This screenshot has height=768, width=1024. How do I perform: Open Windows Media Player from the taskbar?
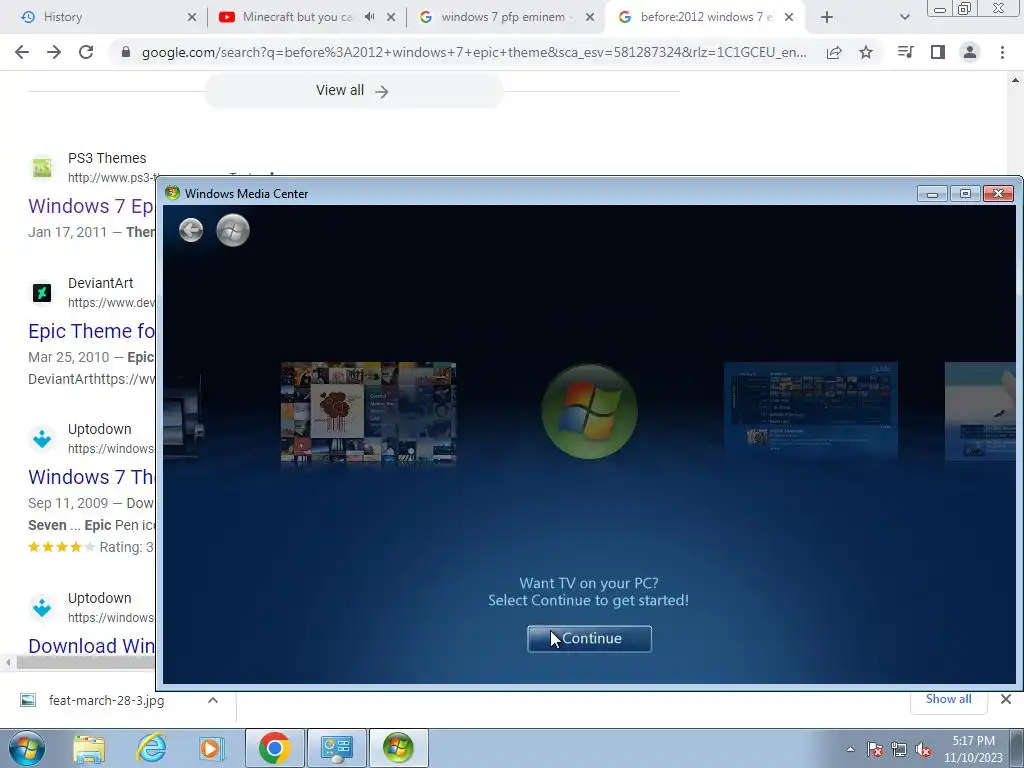(210, 748)
